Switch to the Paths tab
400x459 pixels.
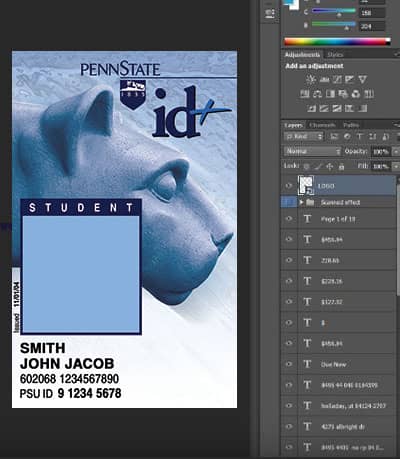[351, 125]
